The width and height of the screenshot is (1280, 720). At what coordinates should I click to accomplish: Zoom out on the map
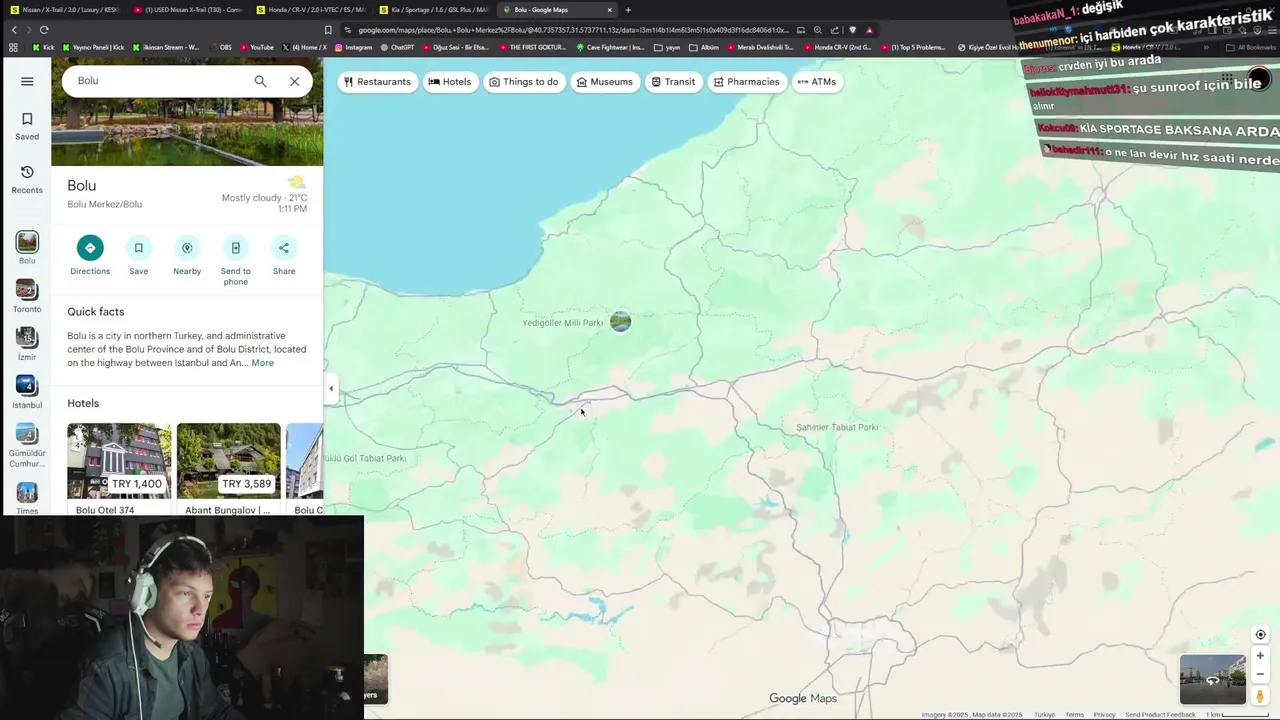click(1260, 674)
